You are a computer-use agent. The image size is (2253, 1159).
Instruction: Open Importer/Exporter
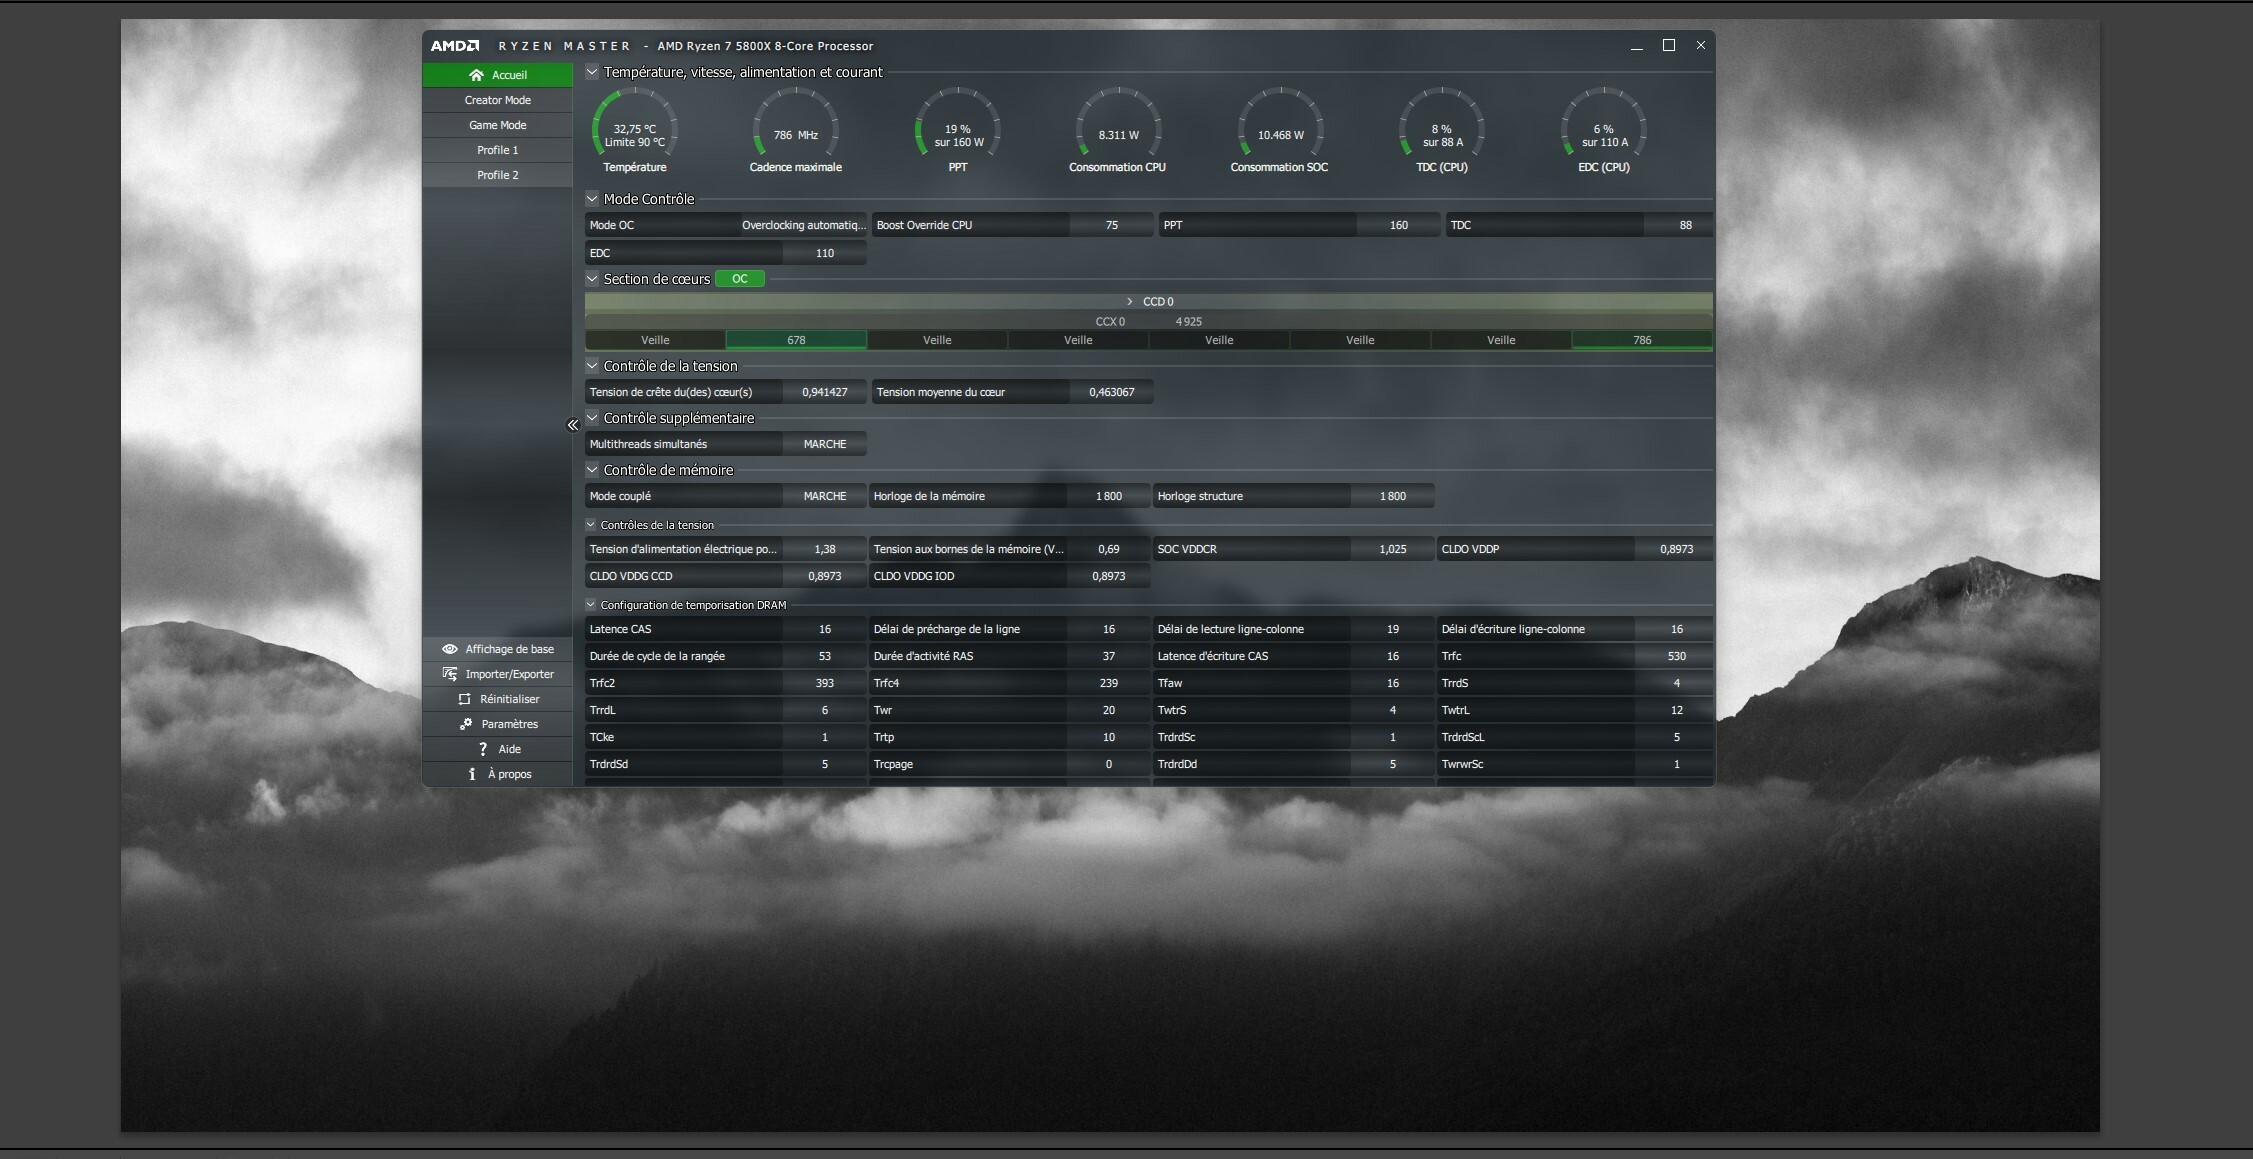[x=498, y=674]
